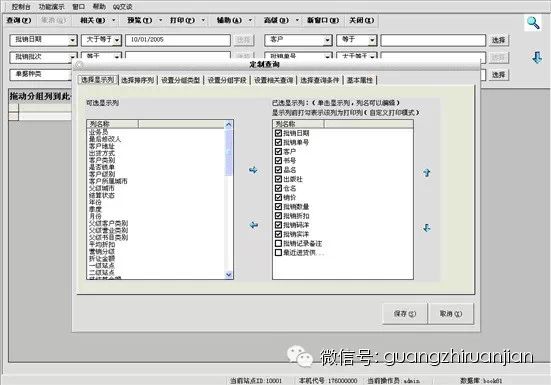This screenshot has width=551, height=385.
Task: Click 选择 button beside the 客户 value field
Action: (498, 40)
